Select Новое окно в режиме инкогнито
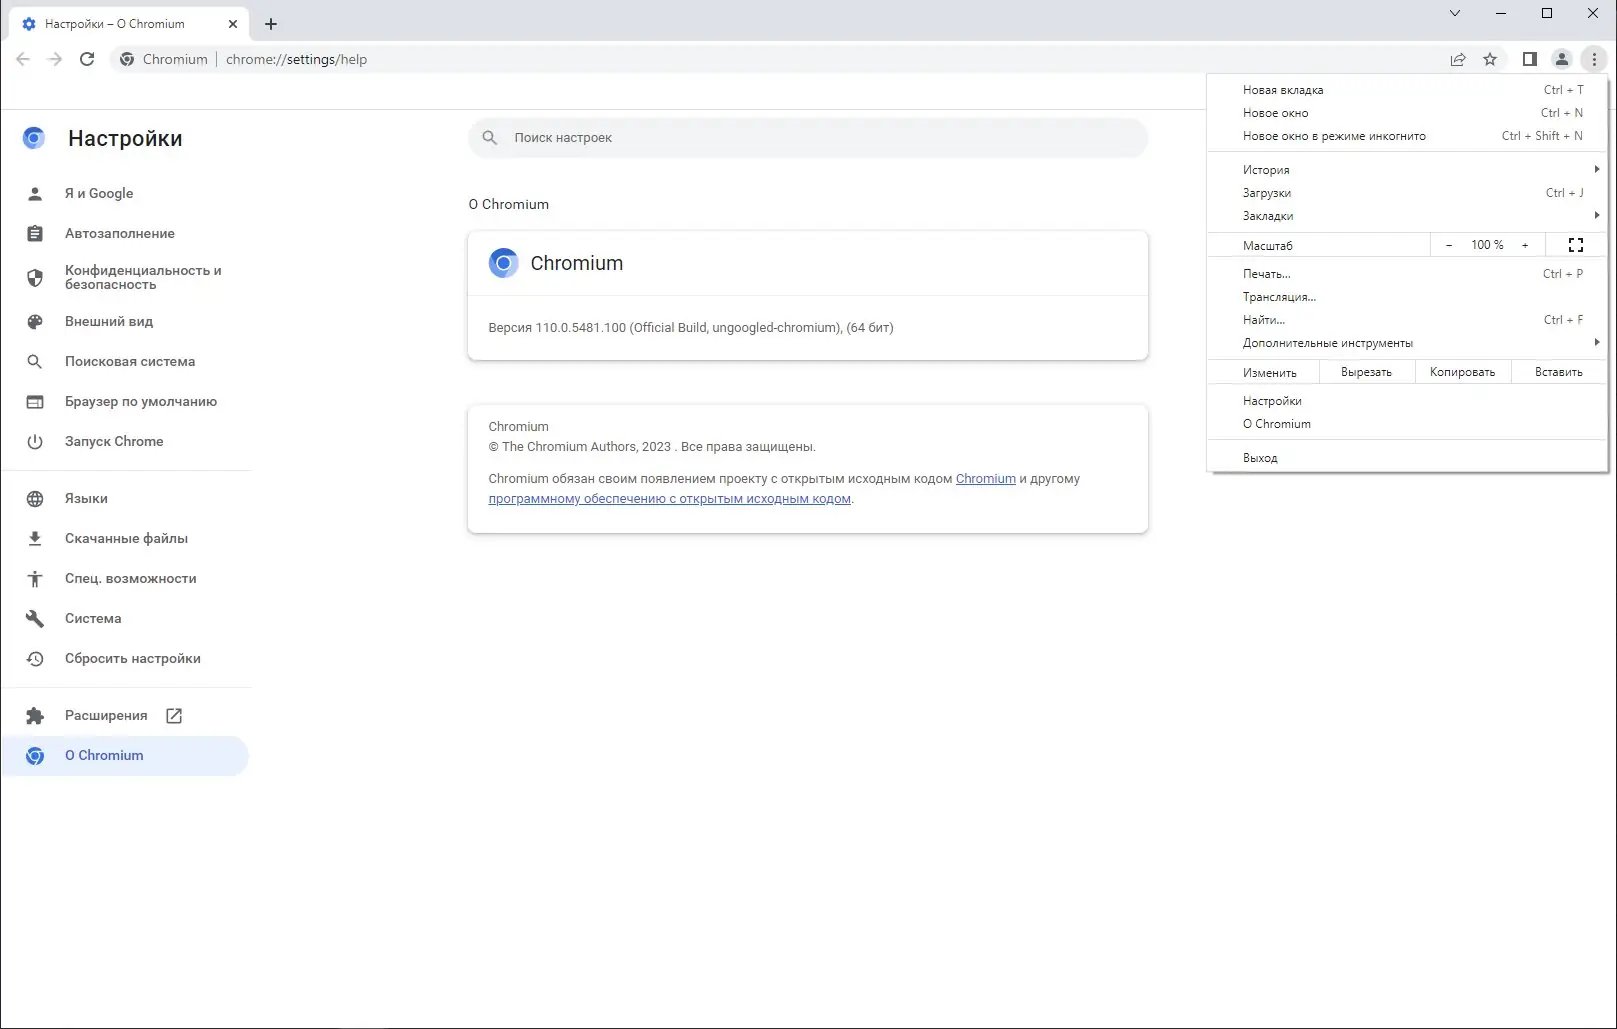The height and width of the screenshot is (1029, 1617). [1334, 136]
